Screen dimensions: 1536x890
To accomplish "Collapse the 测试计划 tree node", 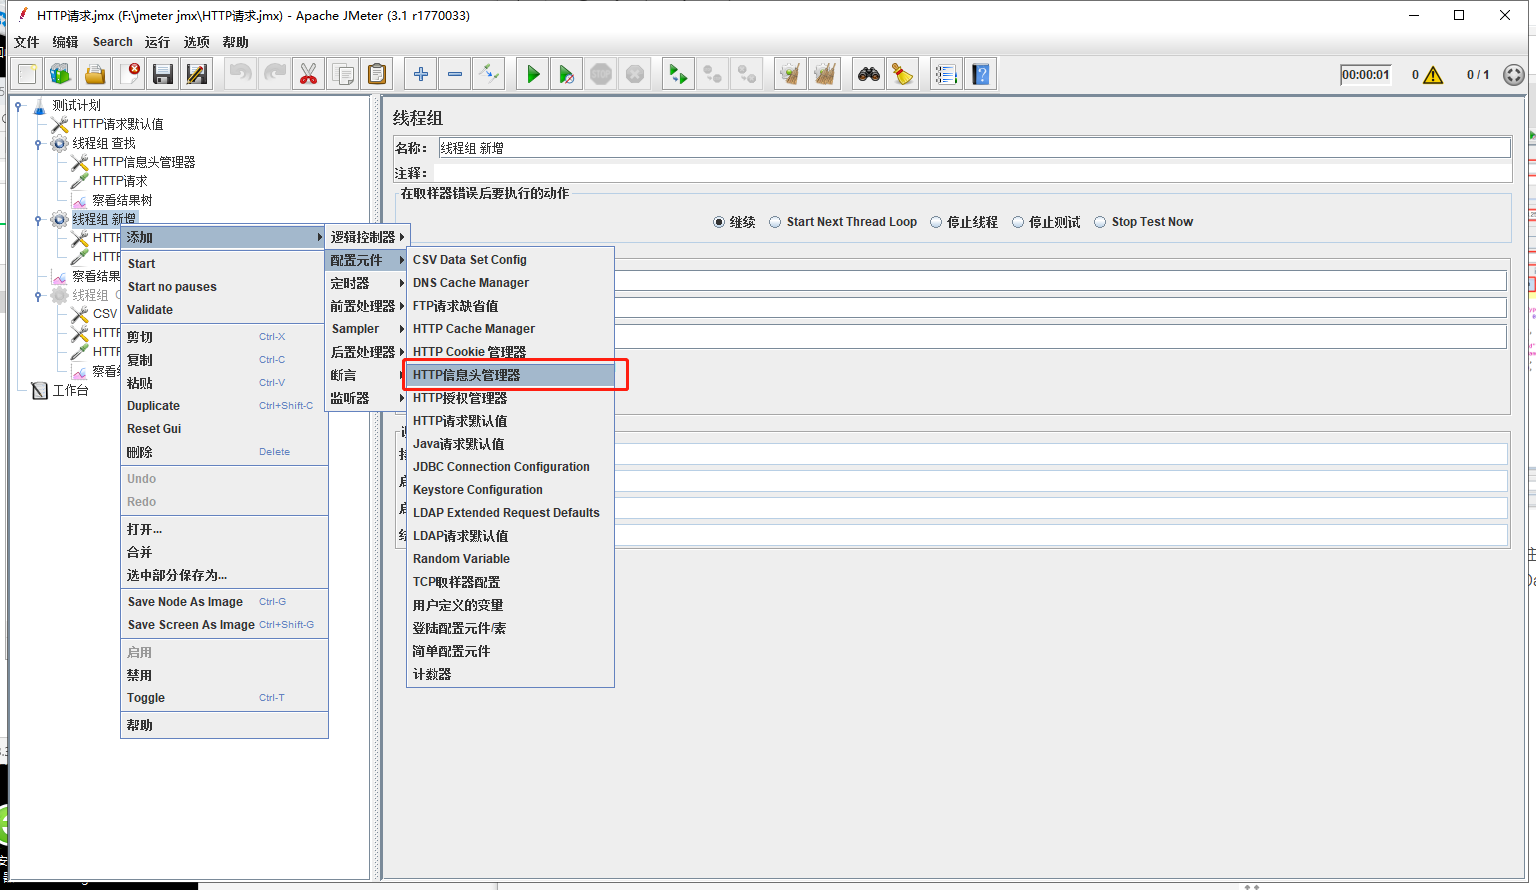I will coord(18,105).
